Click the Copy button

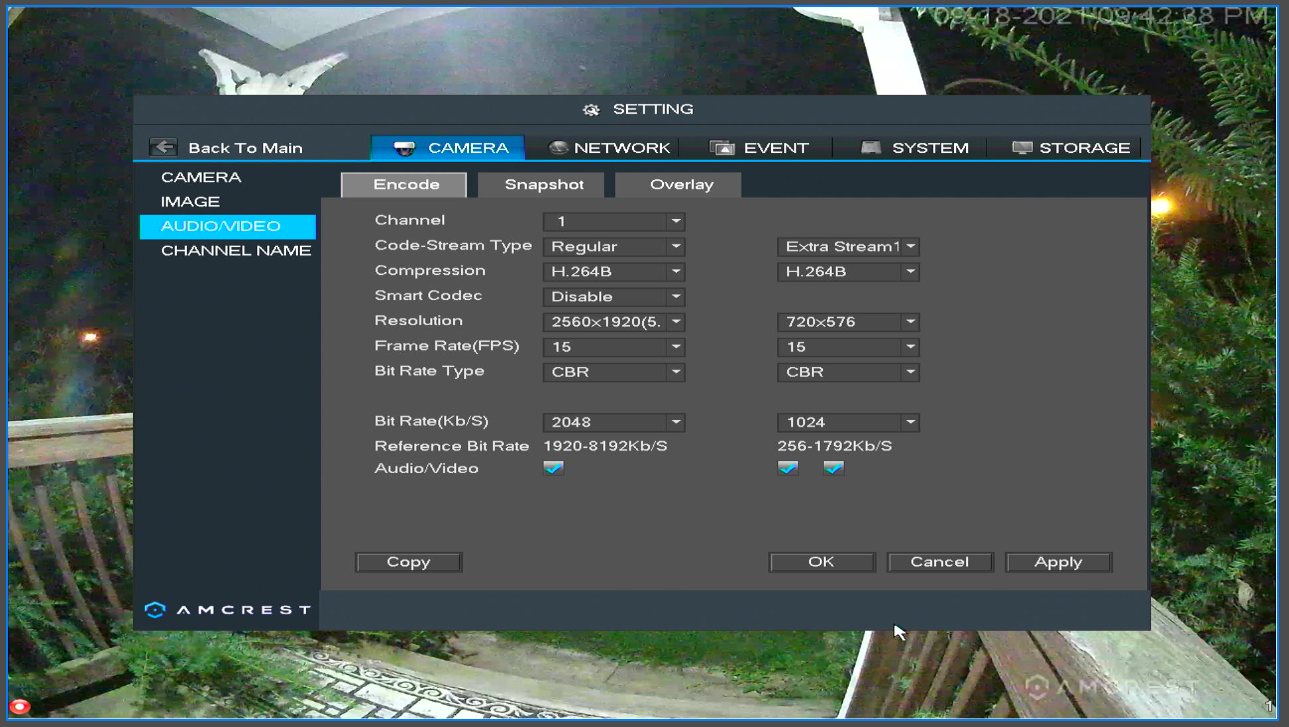408,562
